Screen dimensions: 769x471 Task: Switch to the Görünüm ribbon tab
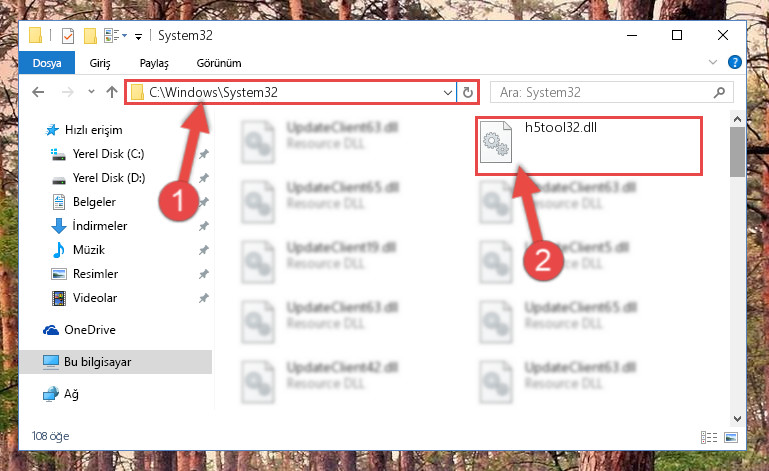[219, 63]
